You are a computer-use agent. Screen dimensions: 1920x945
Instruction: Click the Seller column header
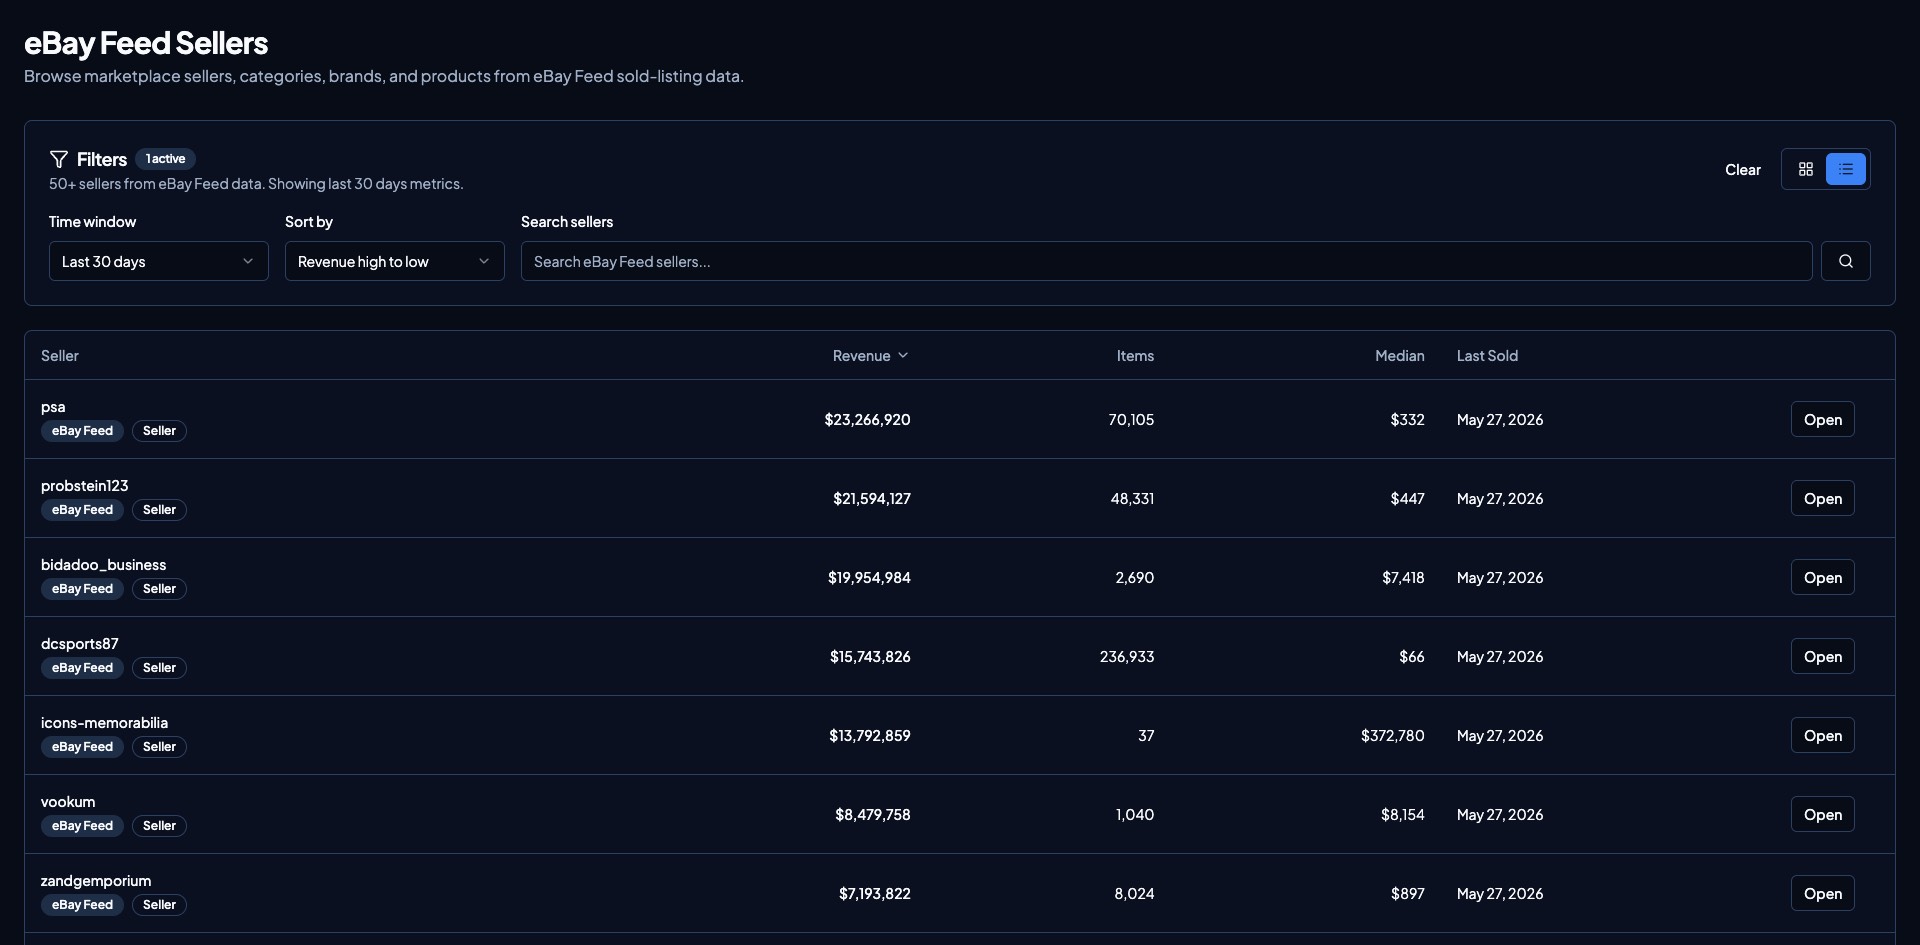tap(60, 356)
